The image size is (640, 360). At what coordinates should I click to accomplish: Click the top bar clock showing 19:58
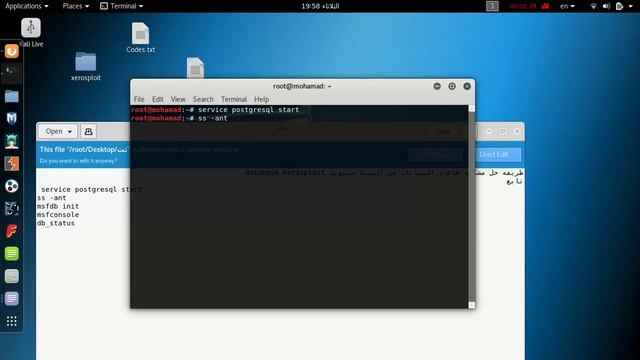(x=320, y=6)
